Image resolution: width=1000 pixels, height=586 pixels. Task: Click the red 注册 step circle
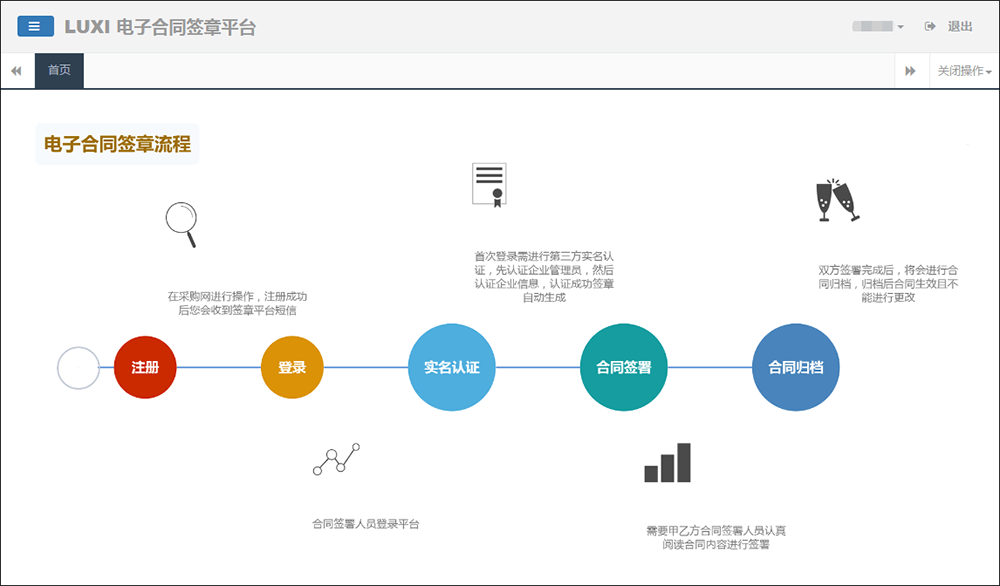[145, 367]
